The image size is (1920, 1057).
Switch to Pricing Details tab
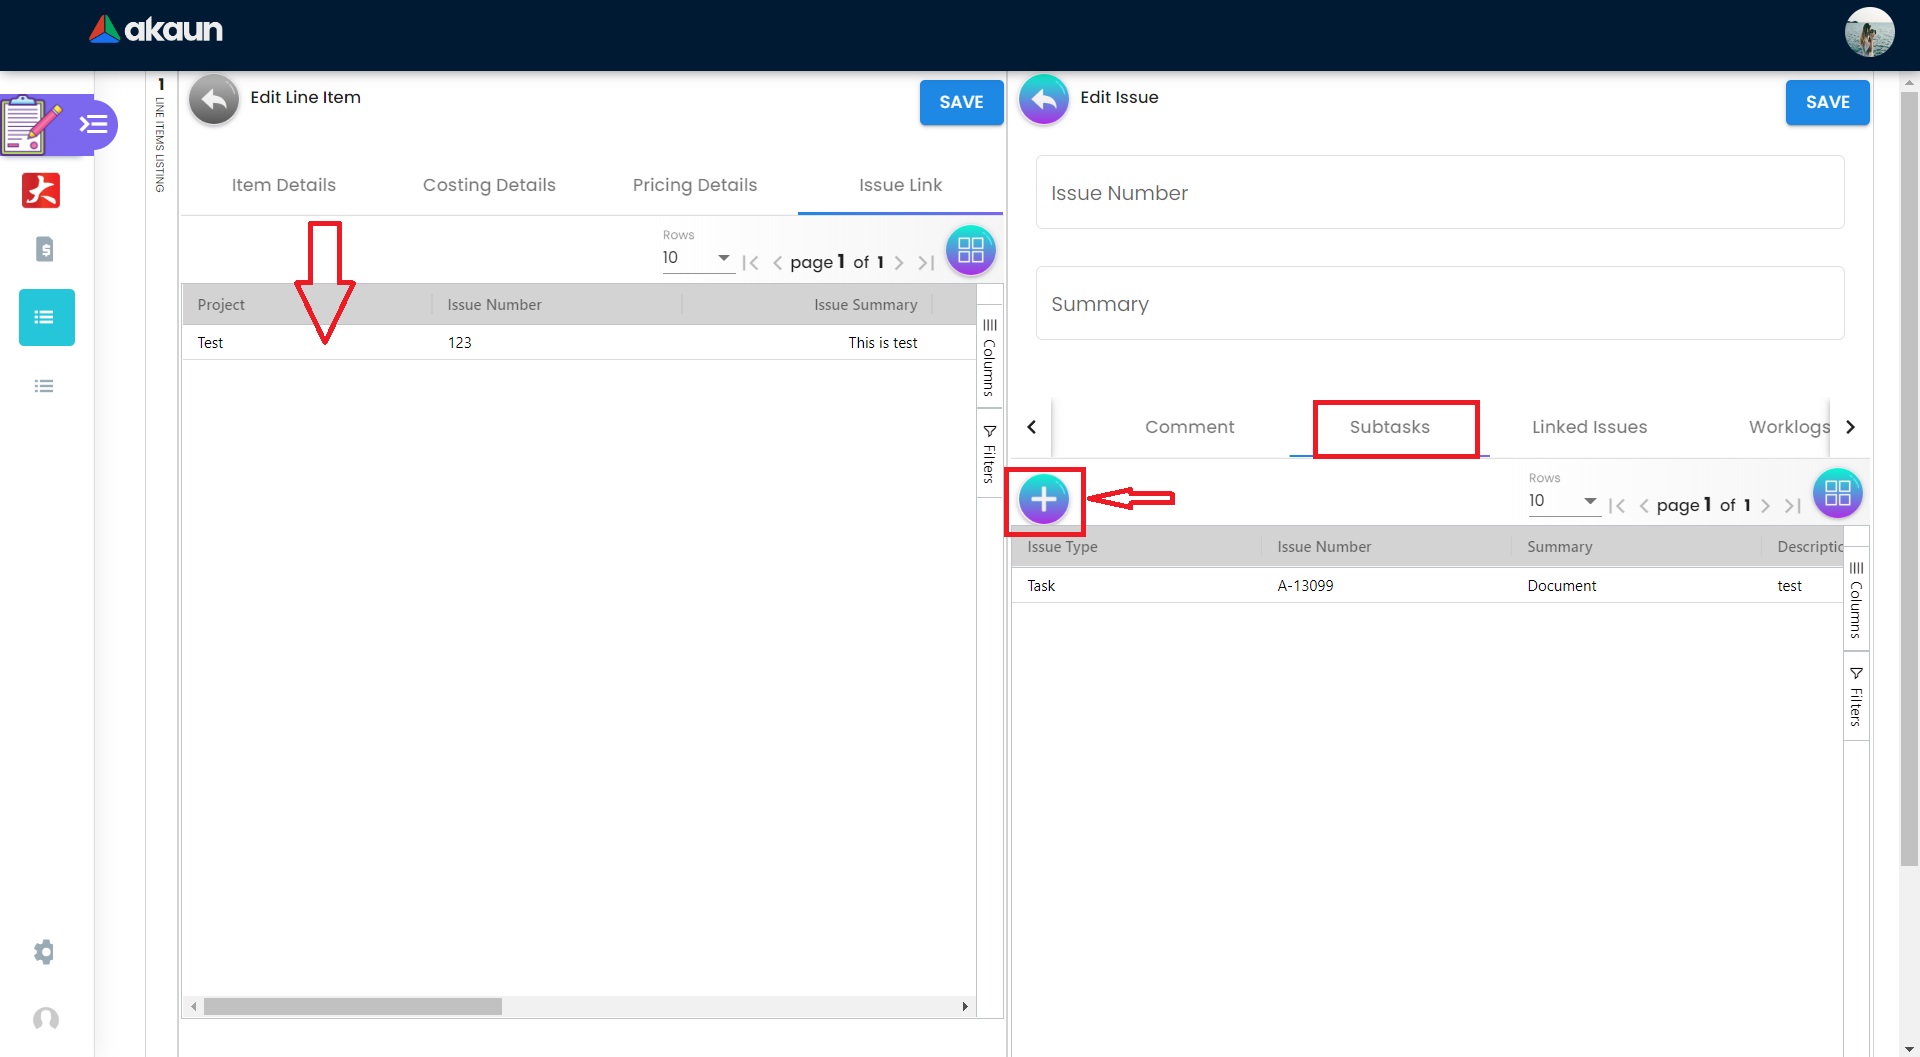click(x=695, y=185)
